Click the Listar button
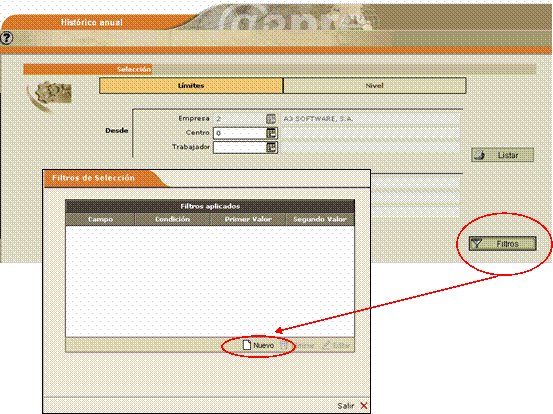The width and height of the screenshot is (553, 414). tap(503, 155)
